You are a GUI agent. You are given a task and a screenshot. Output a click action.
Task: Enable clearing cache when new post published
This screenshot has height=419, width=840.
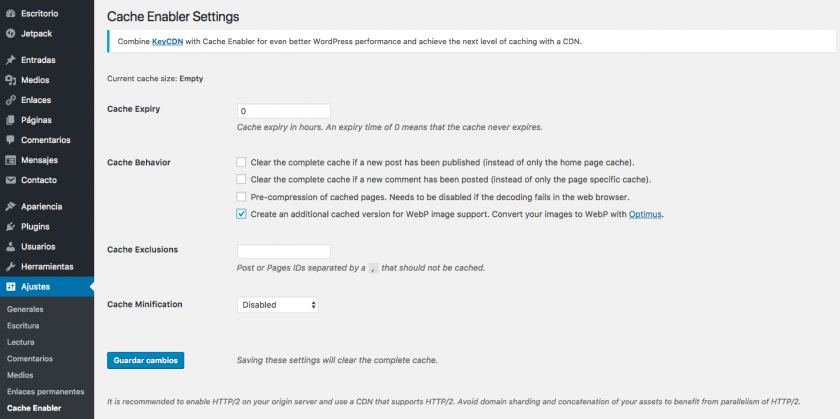241,162
